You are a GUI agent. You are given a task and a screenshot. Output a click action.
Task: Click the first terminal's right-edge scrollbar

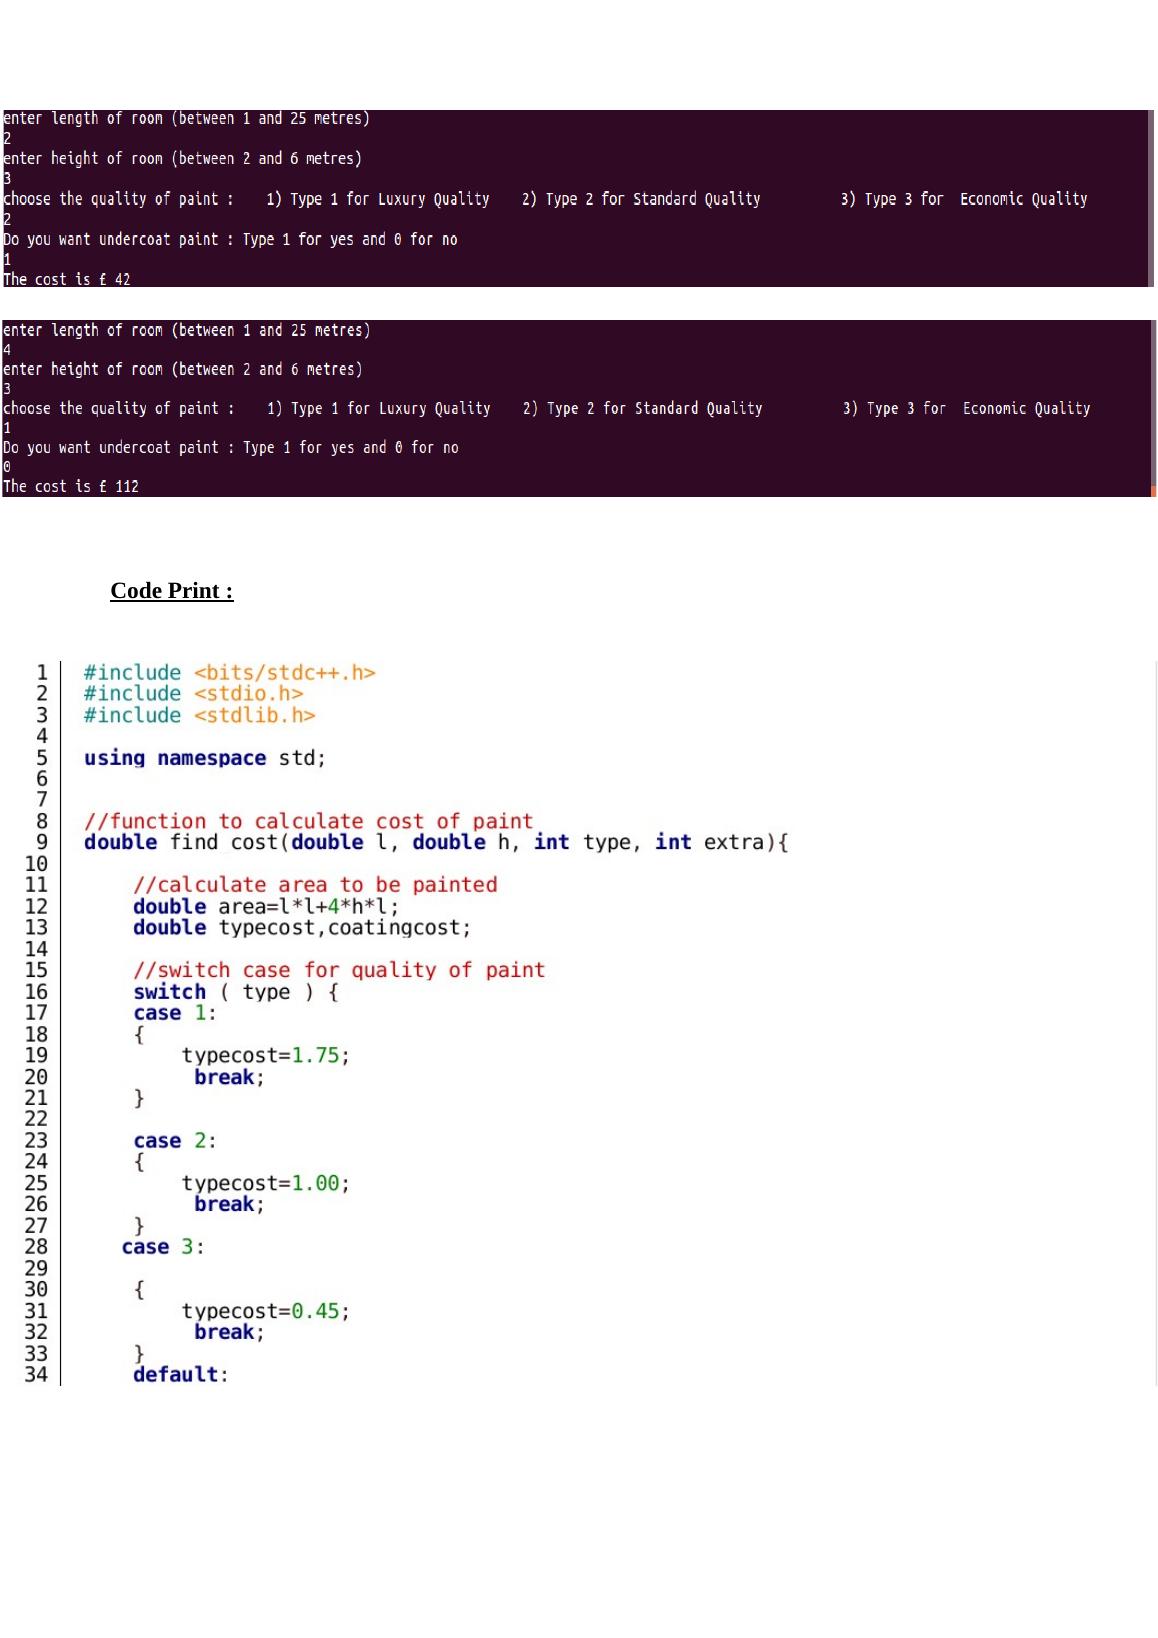coord(1152,198)
